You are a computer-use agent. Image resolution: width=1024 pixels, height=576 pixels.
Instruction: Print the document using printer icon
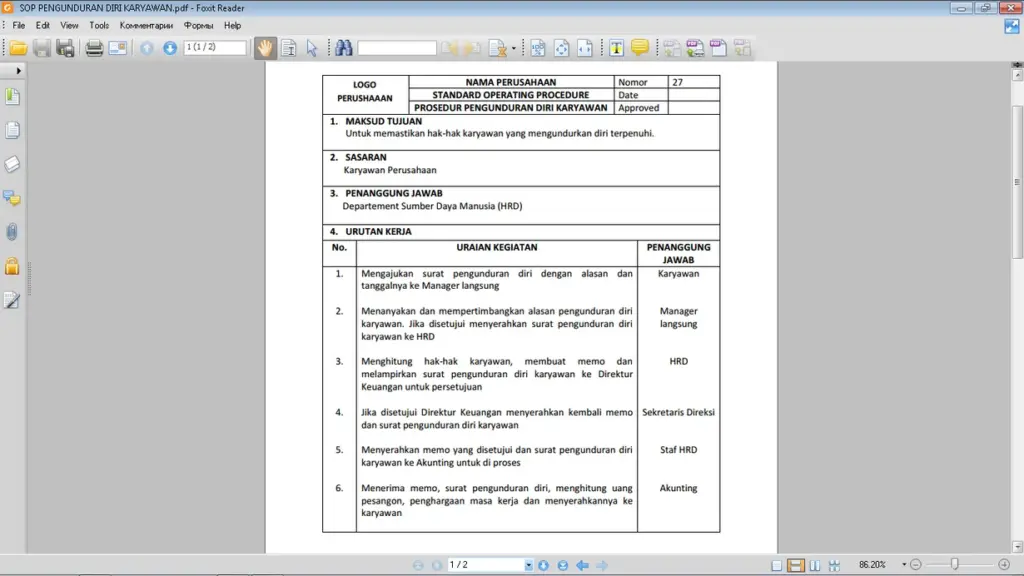[x=94, y=48]
